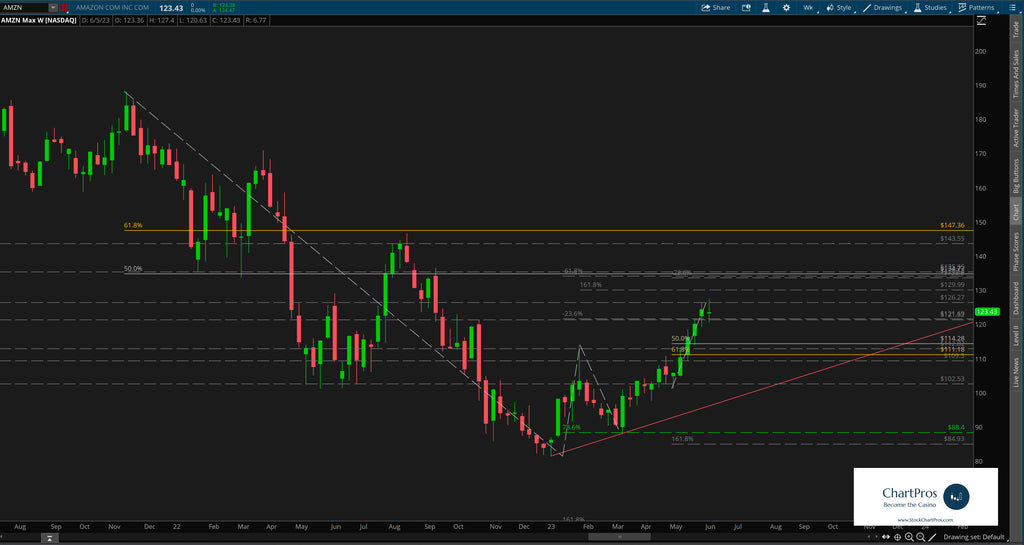Click the crosshair pan icon at bottom
Screen dimensions: 1024x545
897,537
